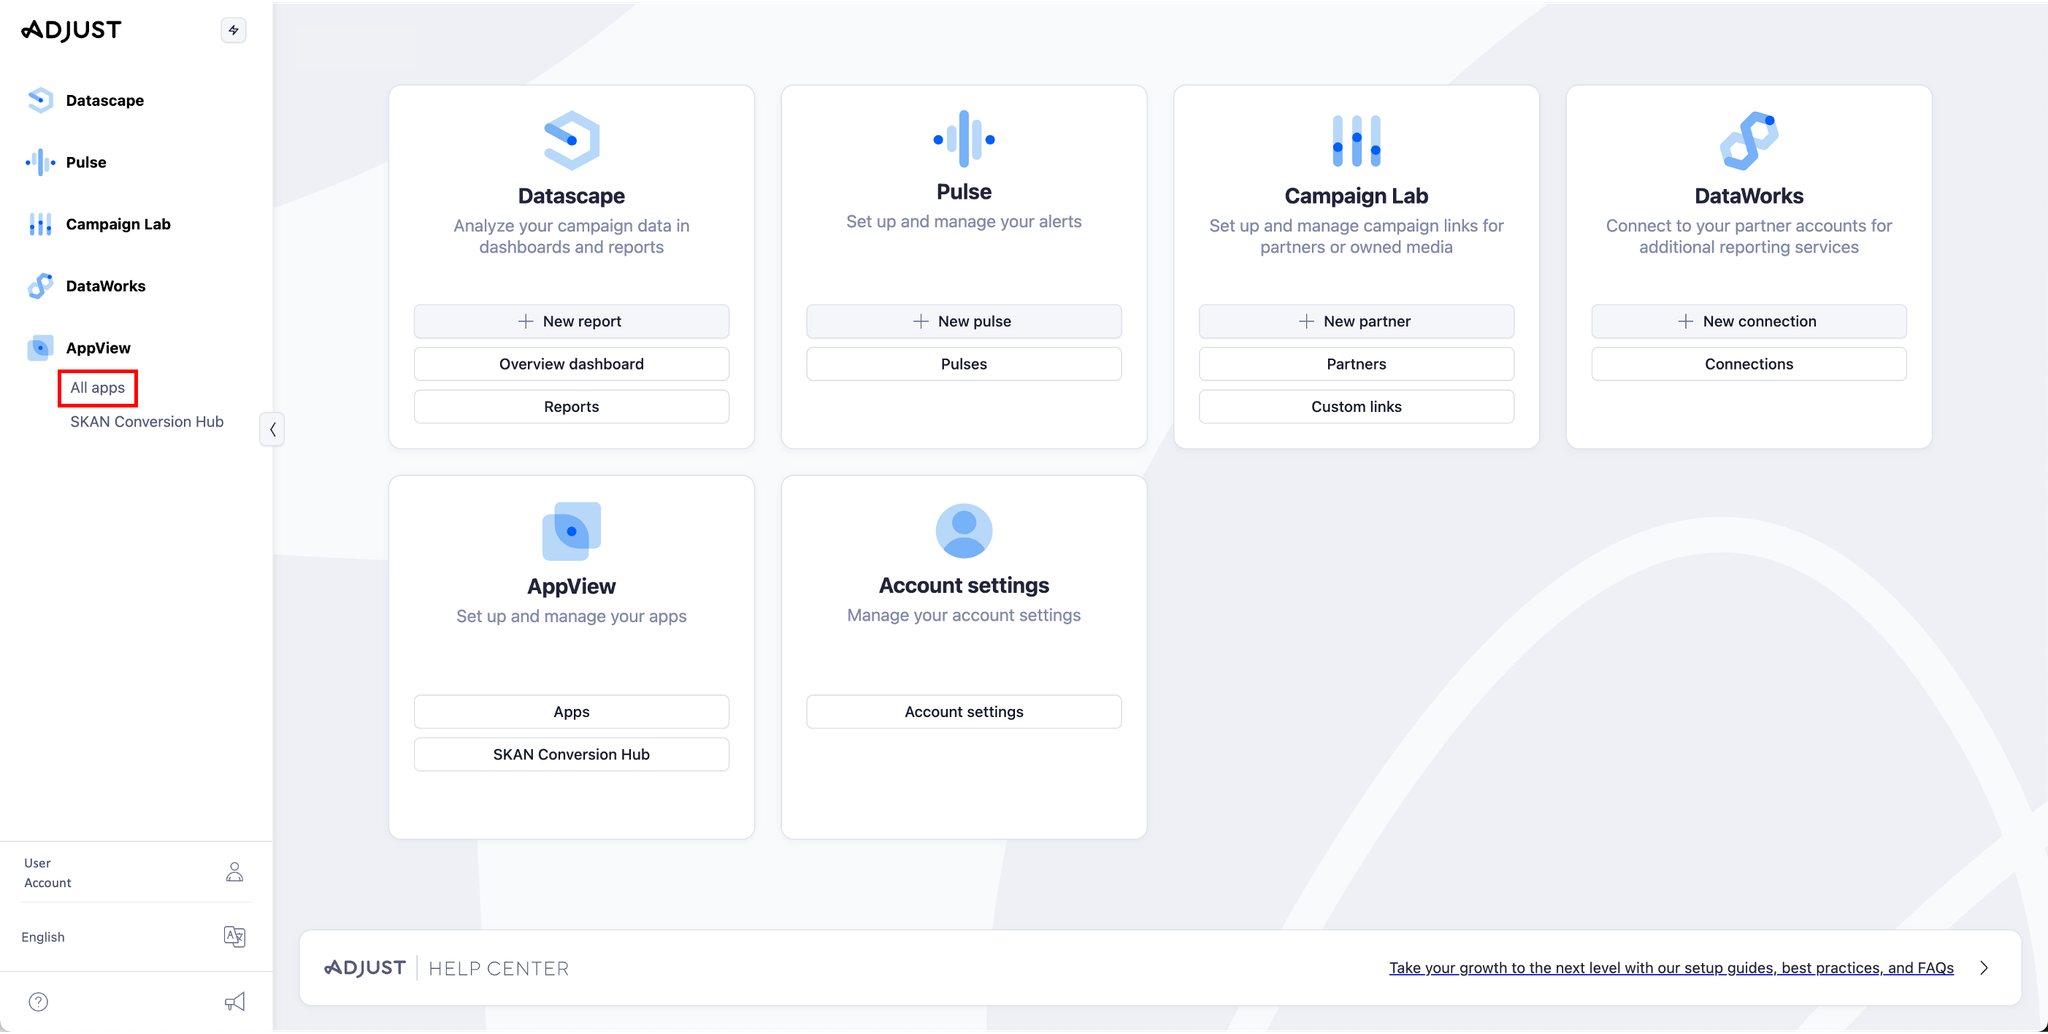This screenshot has width=2048, height=1034.
Task: Click the DataWorks card title
Action: tap(1749, 196)
